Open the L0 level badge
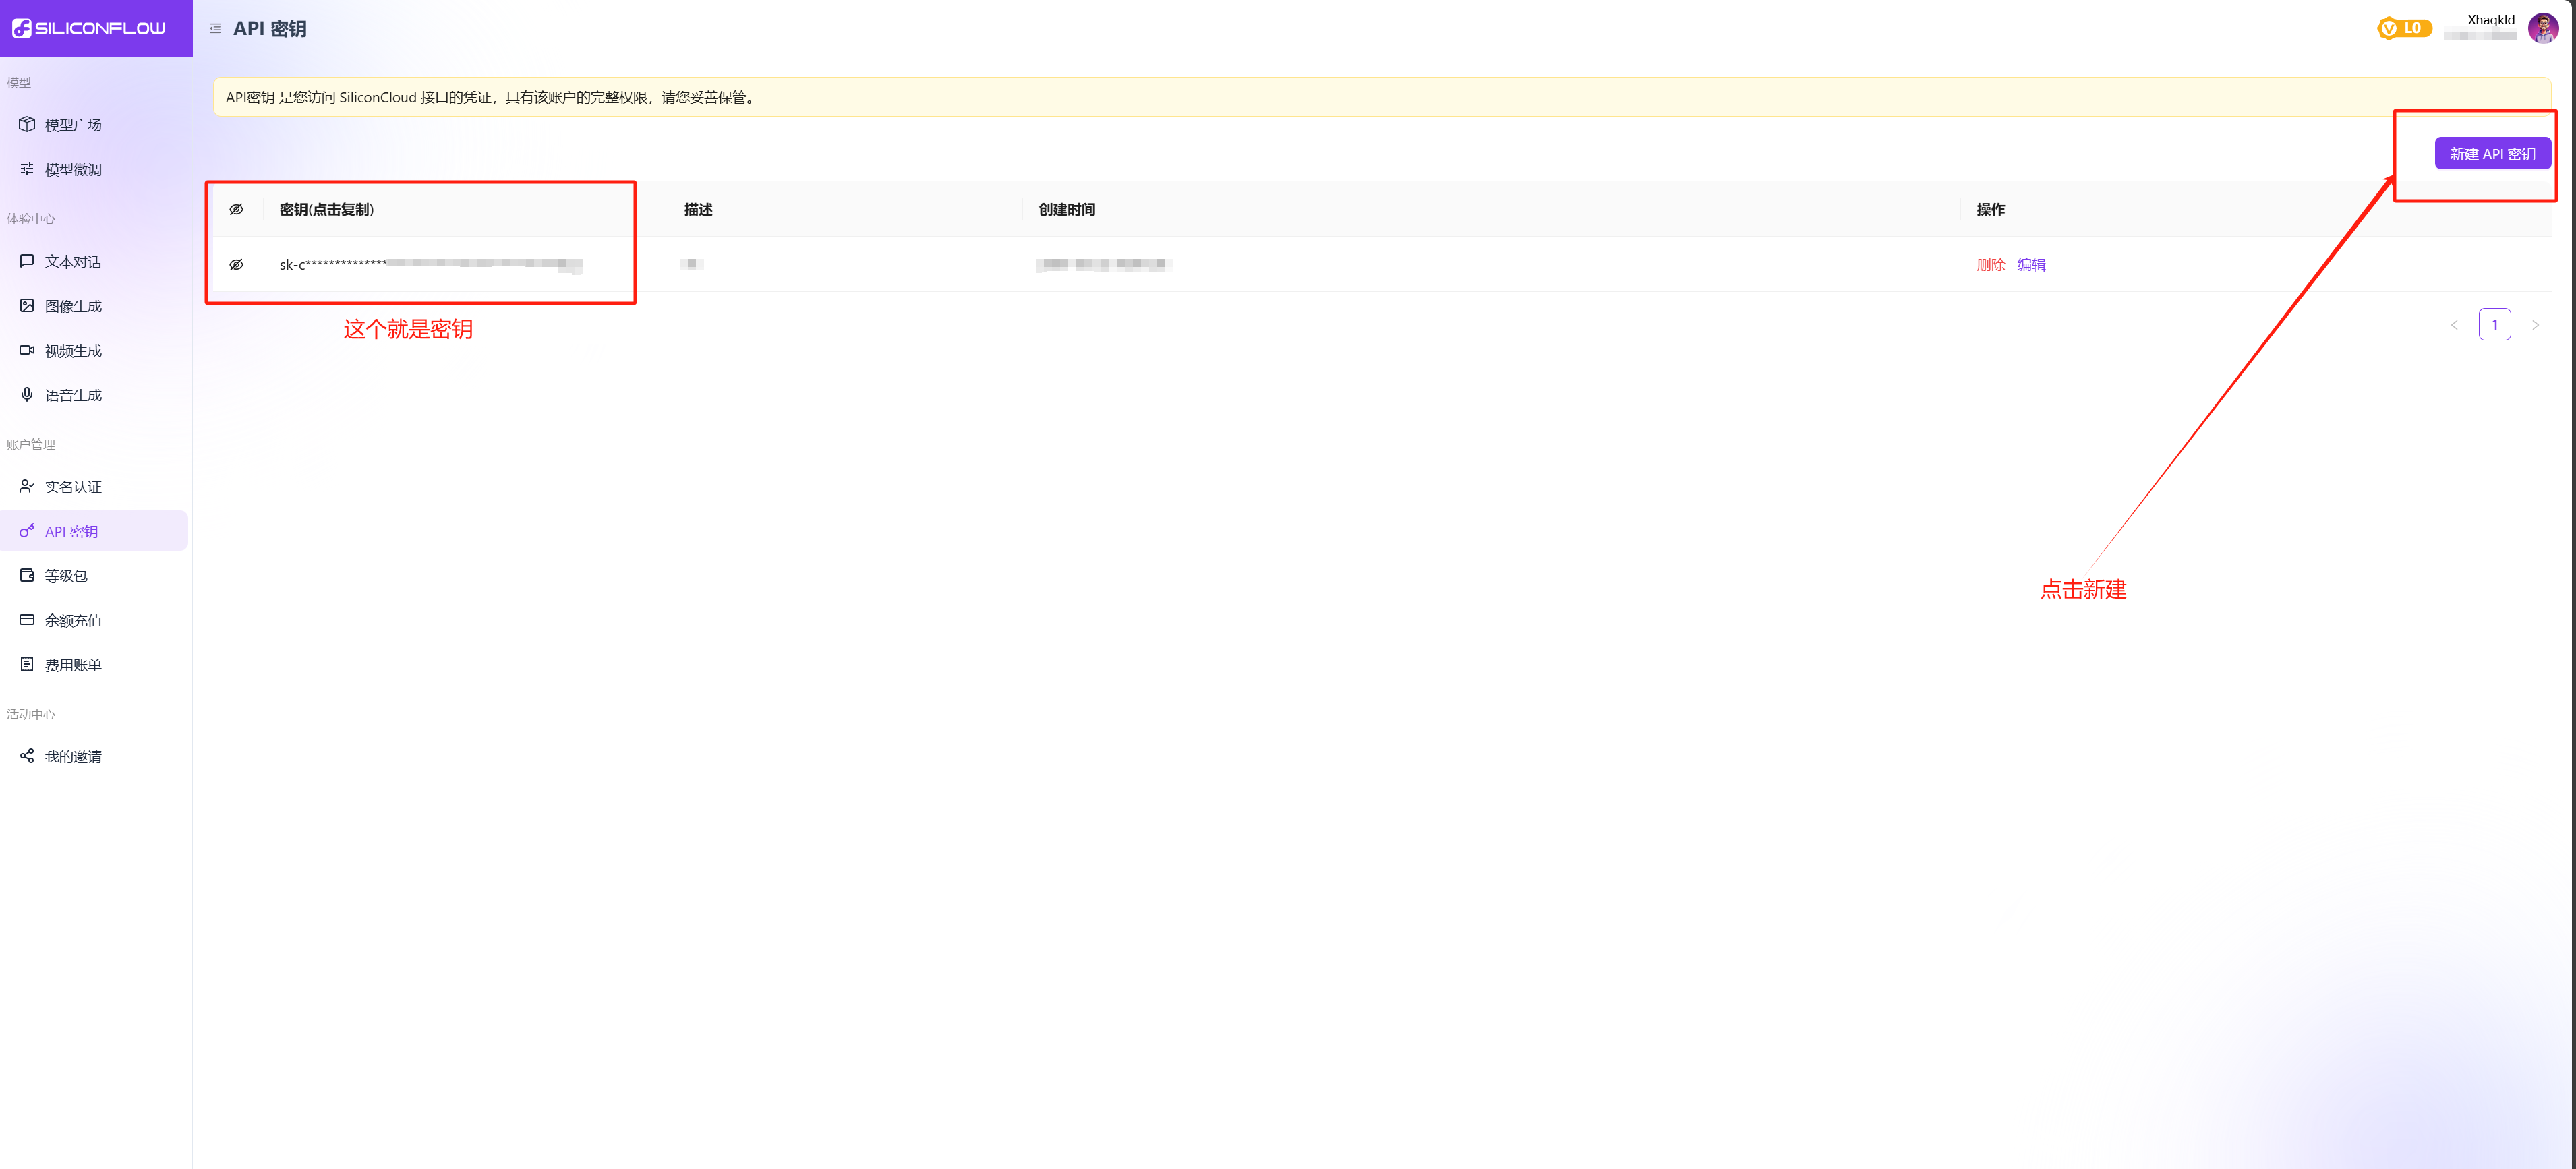 pos(2404,28)
